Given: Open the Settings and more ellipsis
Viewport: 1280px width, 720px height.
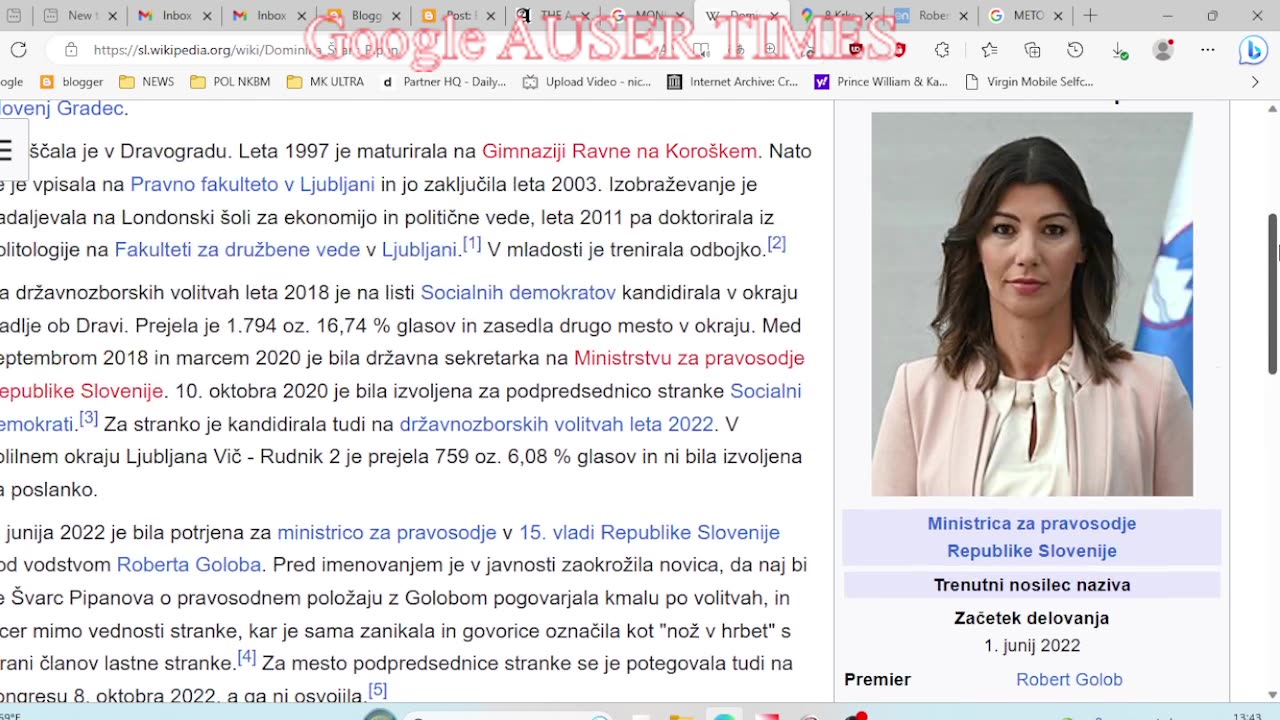Looking at the screenshot, I should (1208, 50).
